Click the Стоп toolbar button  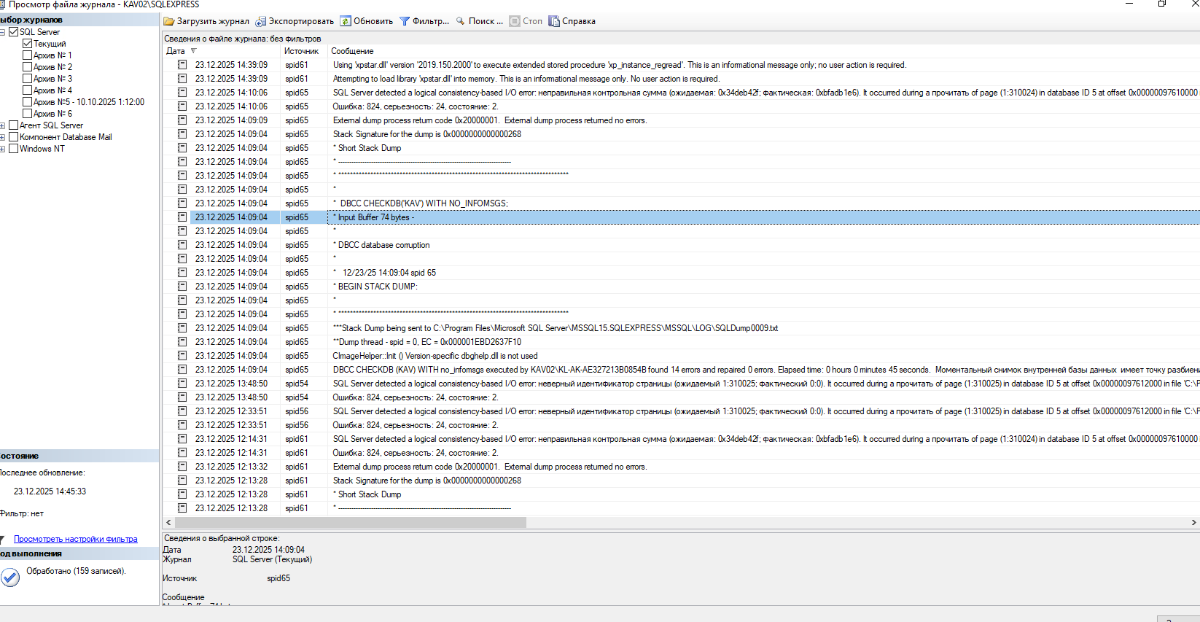pos(526,20)
